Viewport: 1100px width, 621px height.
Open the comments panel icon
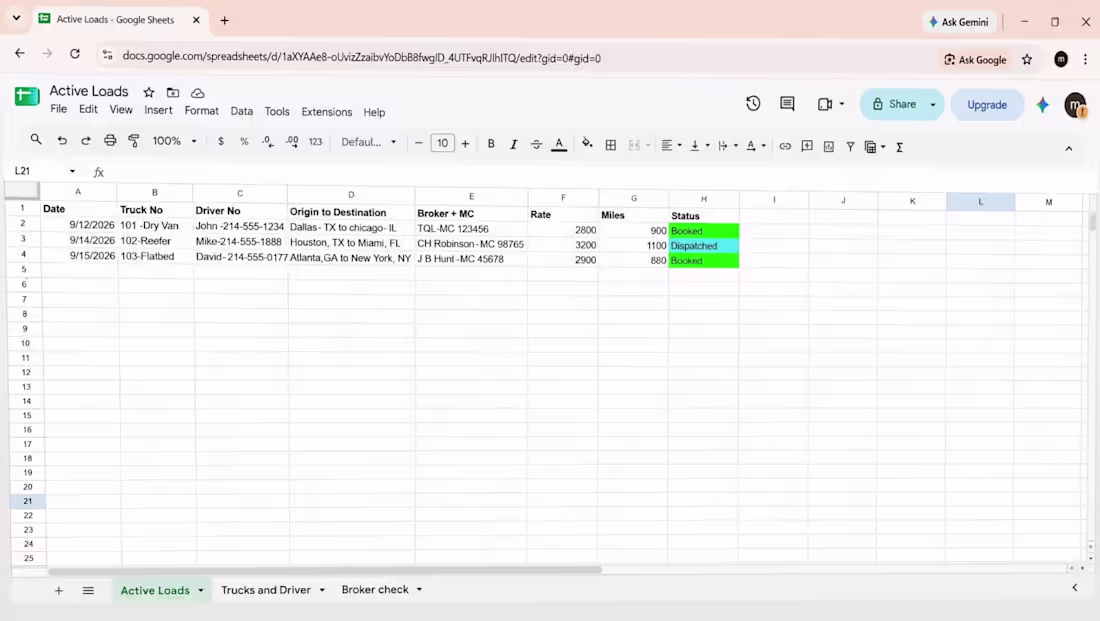(x=787, y=104)
